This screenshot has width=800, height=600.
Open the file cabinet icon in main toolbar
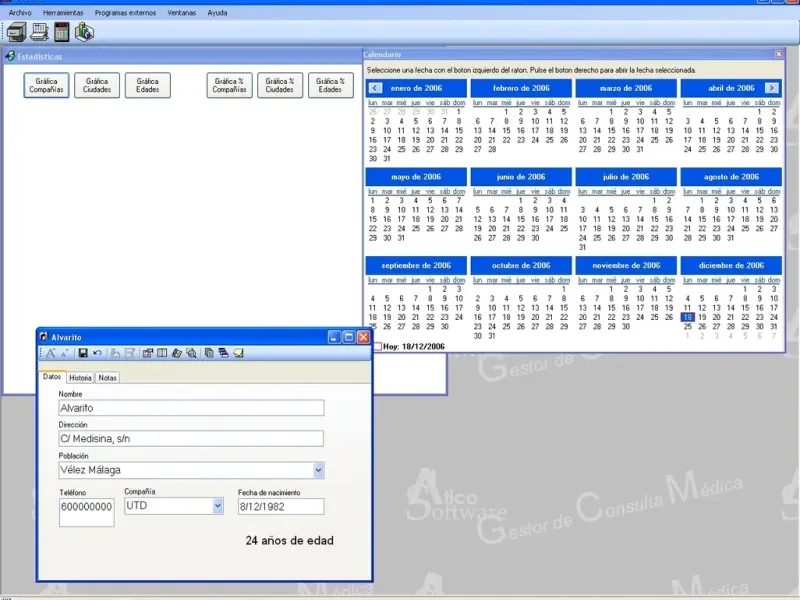[16, 32]
